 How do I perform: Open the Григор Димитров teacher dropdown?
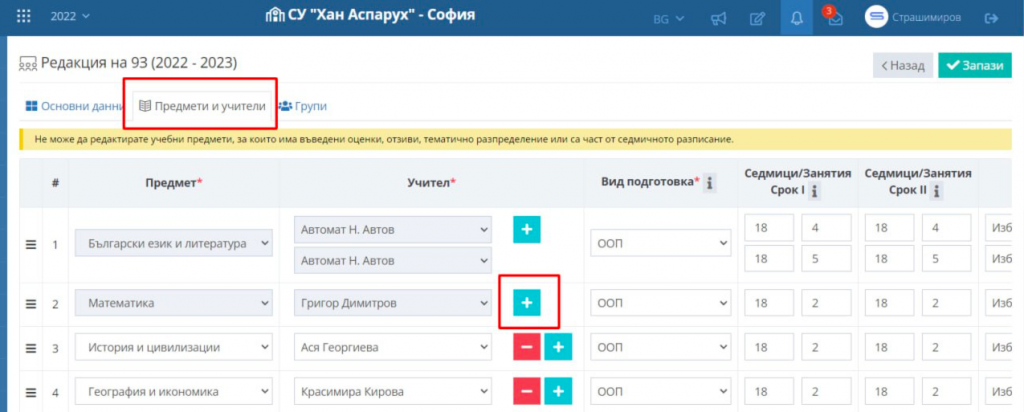coord(393,302)
